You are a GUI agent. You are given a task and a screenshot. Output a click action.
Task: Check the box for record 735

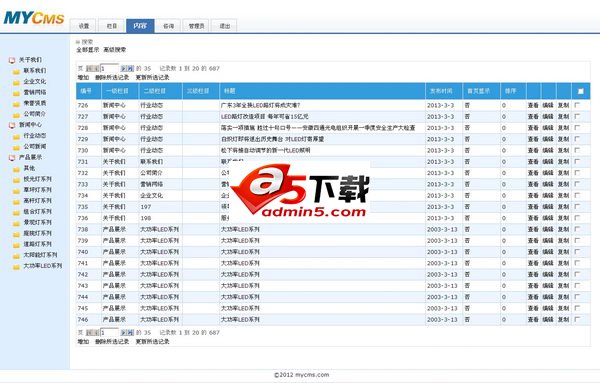pos(577,207)
